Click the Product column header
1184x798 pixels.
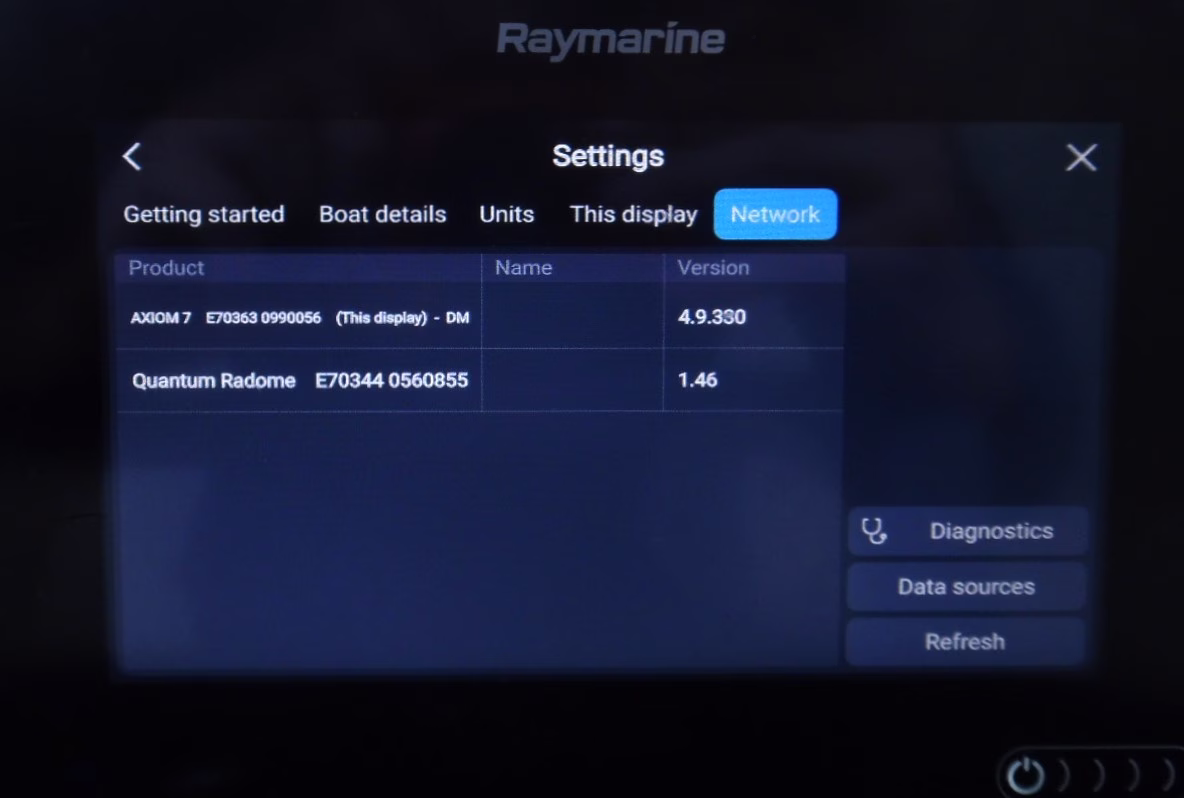pyautogui.click(x=298, y=268)
